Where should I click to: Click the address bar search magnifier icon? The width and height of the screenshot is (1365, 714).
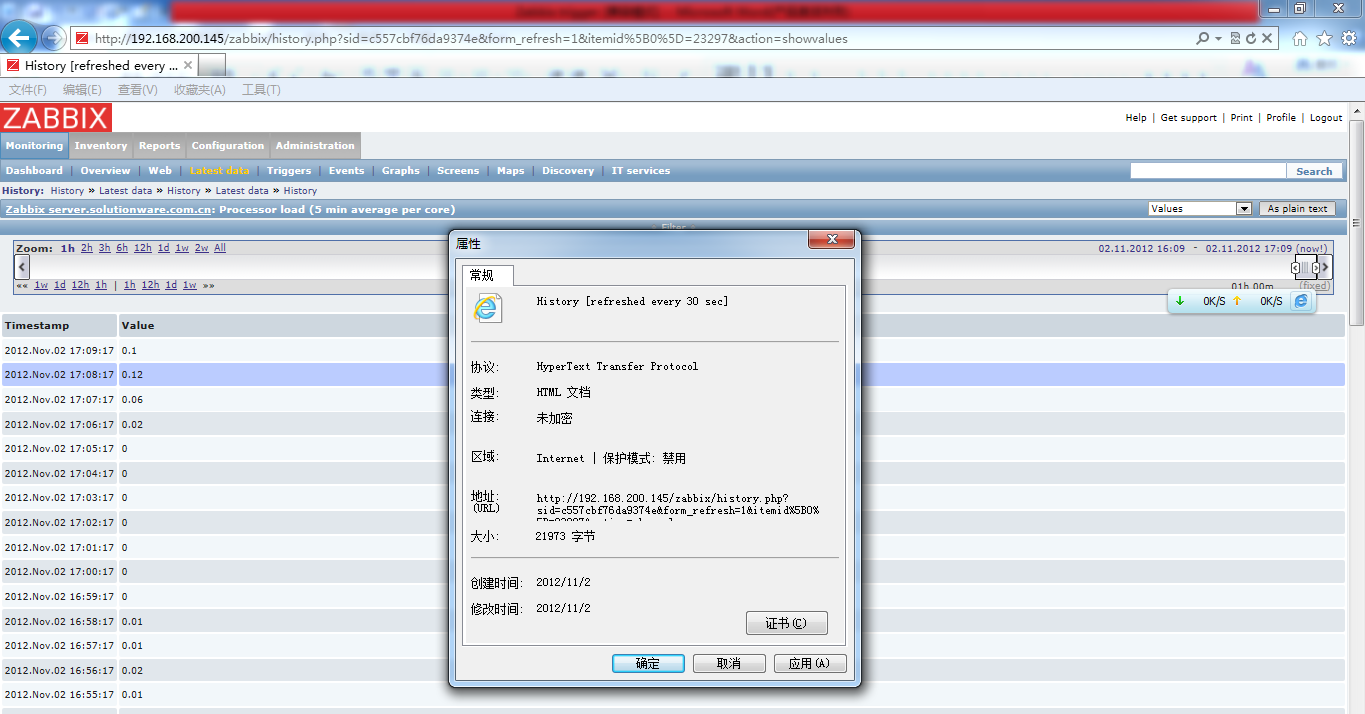[1203, 38]
